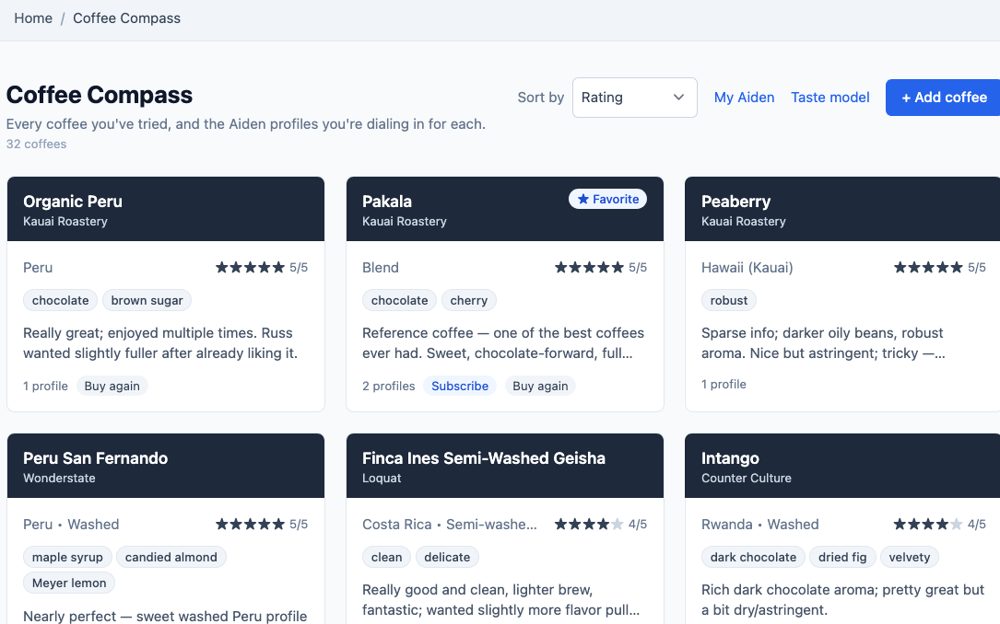The width and height of the screenshot is (1000, 624).
Task: Open the Peru San Fernando card header
Action: point(166,466)
